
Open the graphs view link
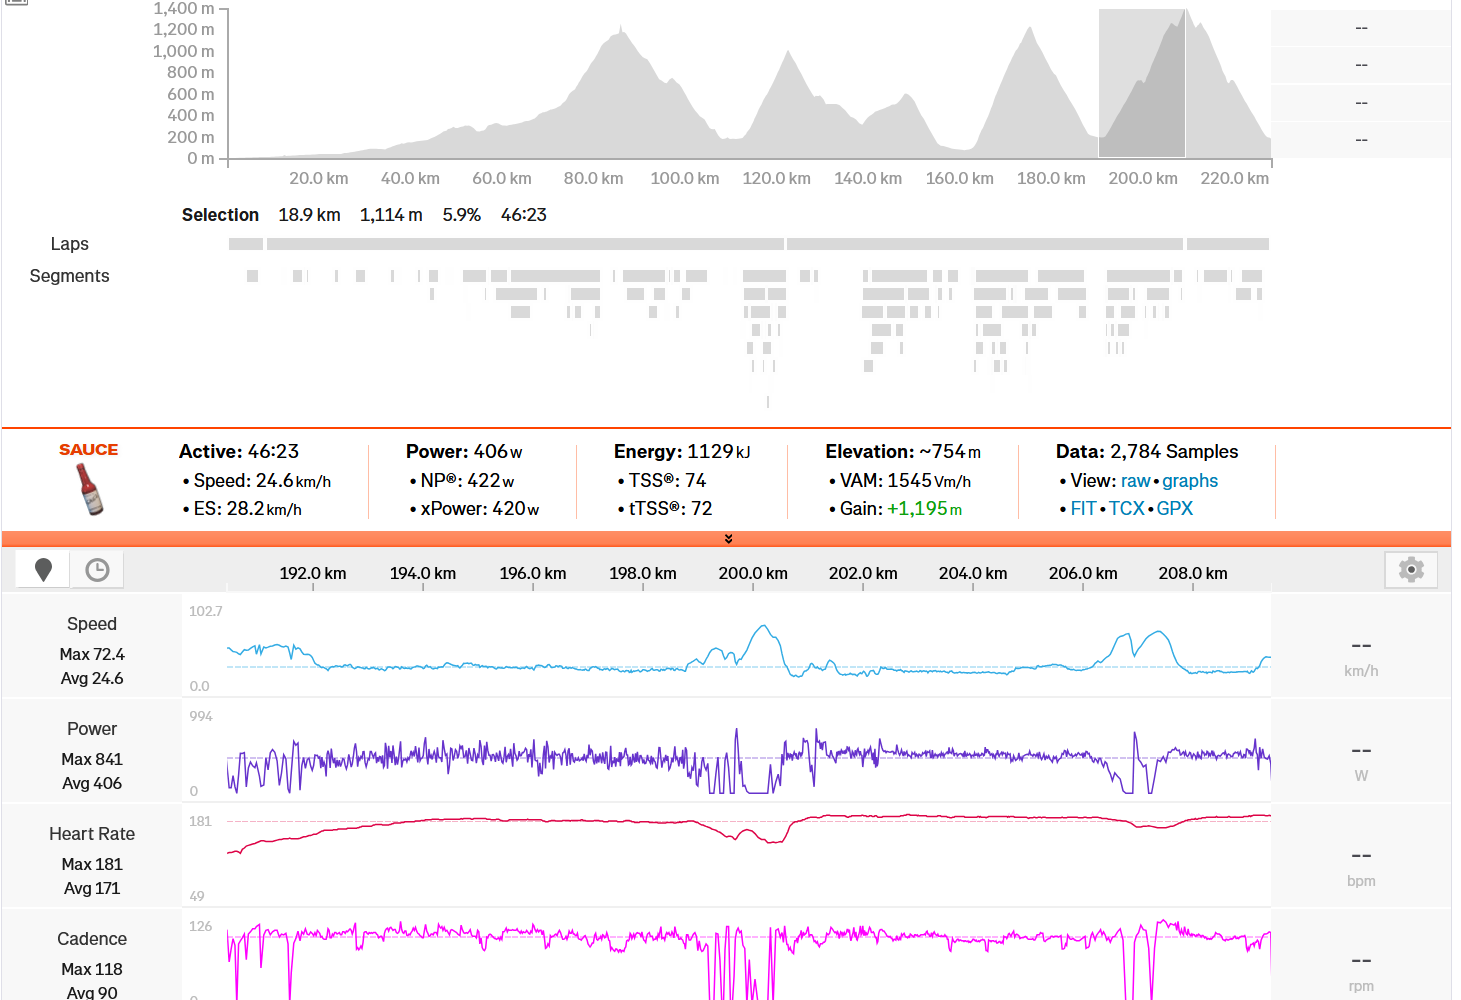[1190, 481]
